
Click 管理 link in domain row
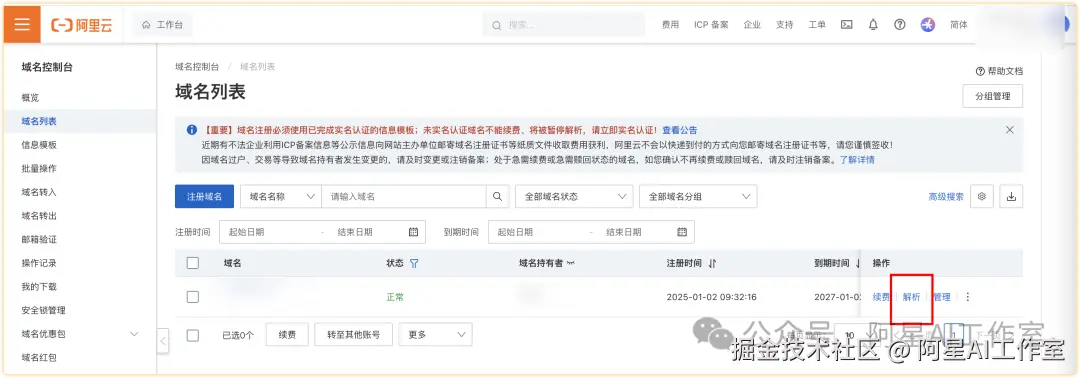click(x=942, y=297)
